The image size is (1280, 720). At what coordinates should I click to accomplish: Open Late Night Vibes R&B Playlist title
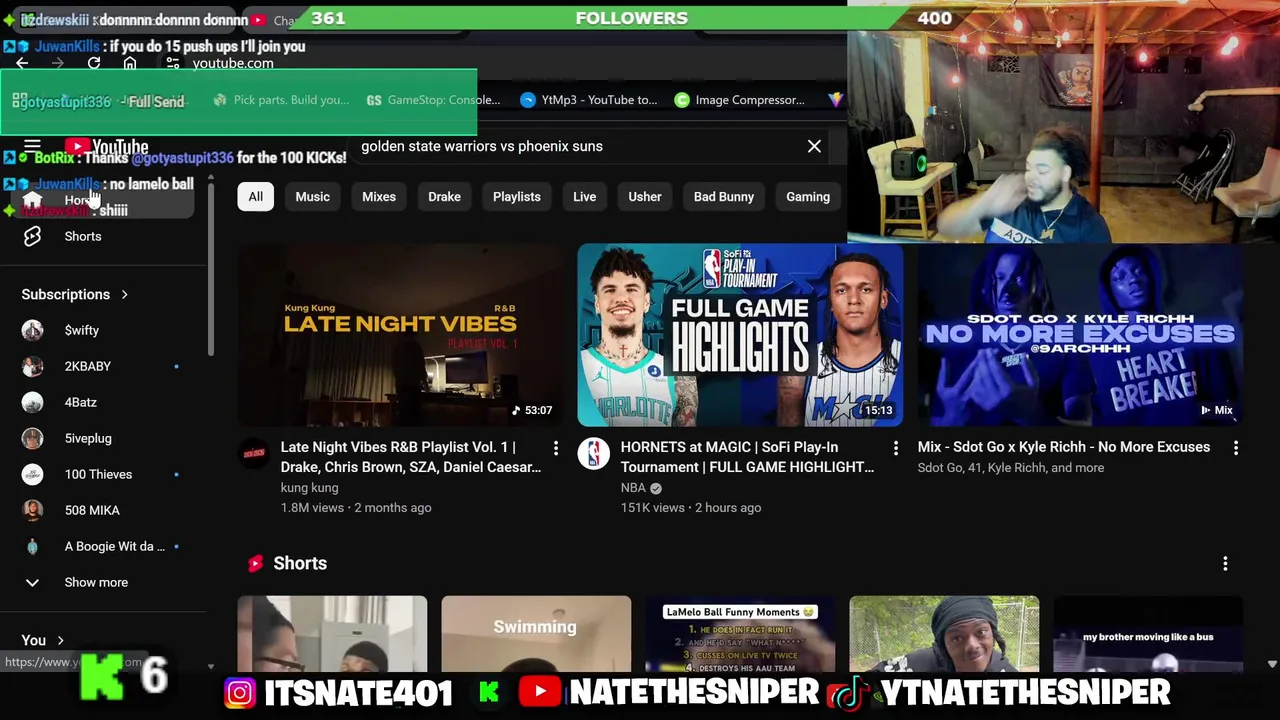411,457
